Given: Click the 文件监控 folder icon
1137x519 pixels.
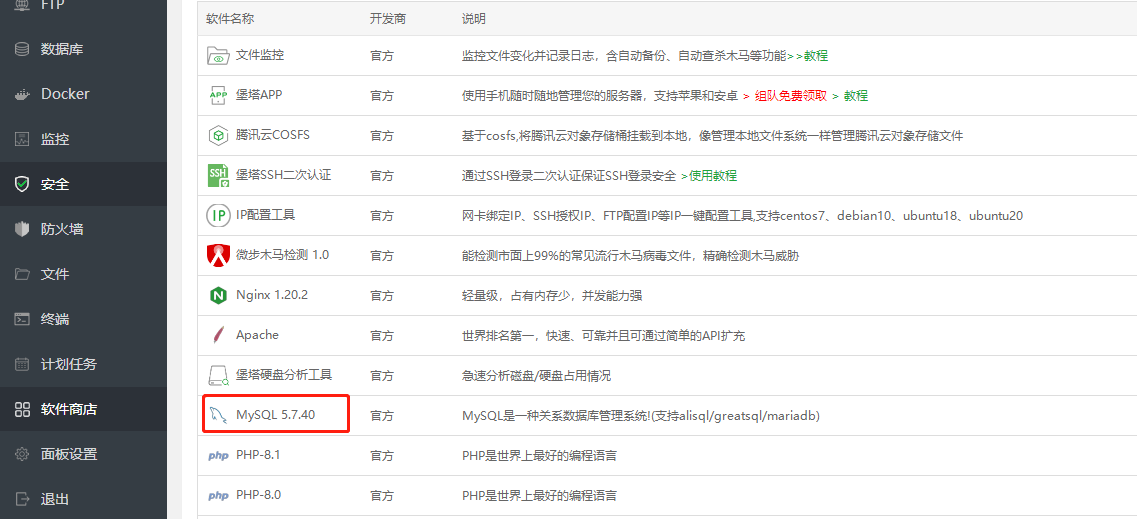Looking at the screenshot, I should (x=218, y=56).
